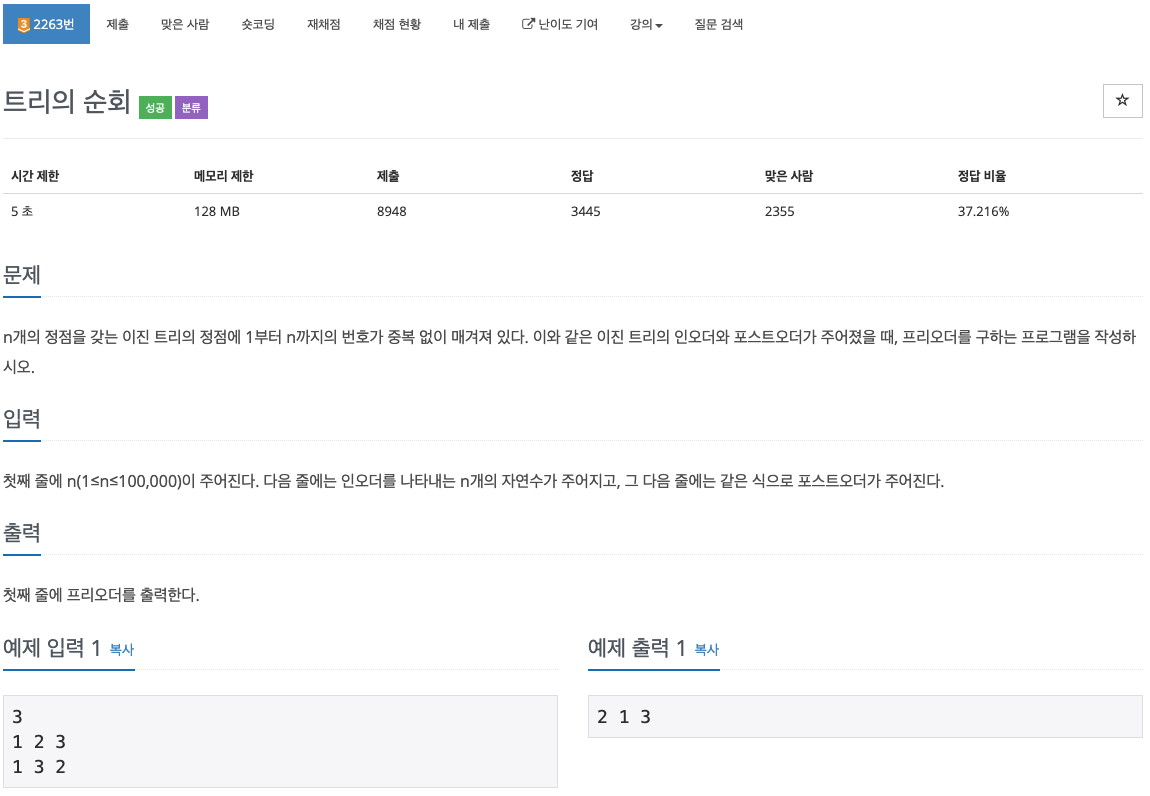Expand the 강의 dropdown menu
Viewport: 1150px width, 796px height.
646,24
